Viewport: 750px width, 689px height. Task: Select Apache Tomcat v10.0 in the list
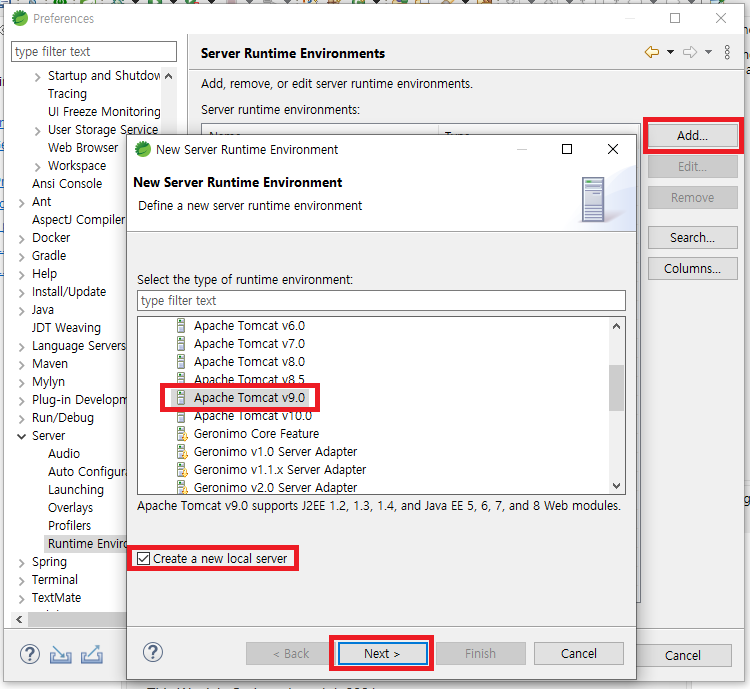click(x=253, y=416)
